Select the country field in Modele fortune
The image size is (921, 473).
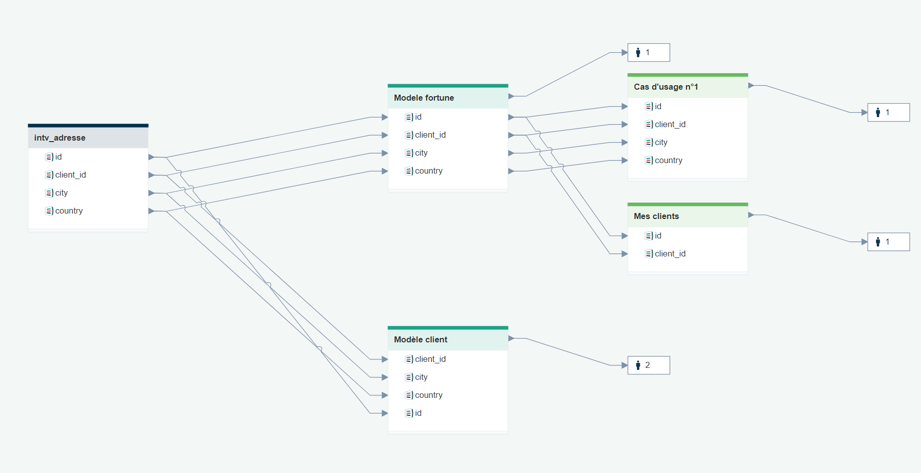448,171
